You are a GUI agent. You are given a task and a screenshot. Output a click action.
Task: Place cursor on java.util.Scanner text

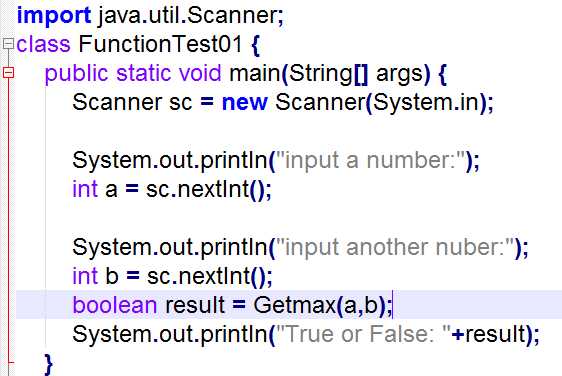click(191, 16)
